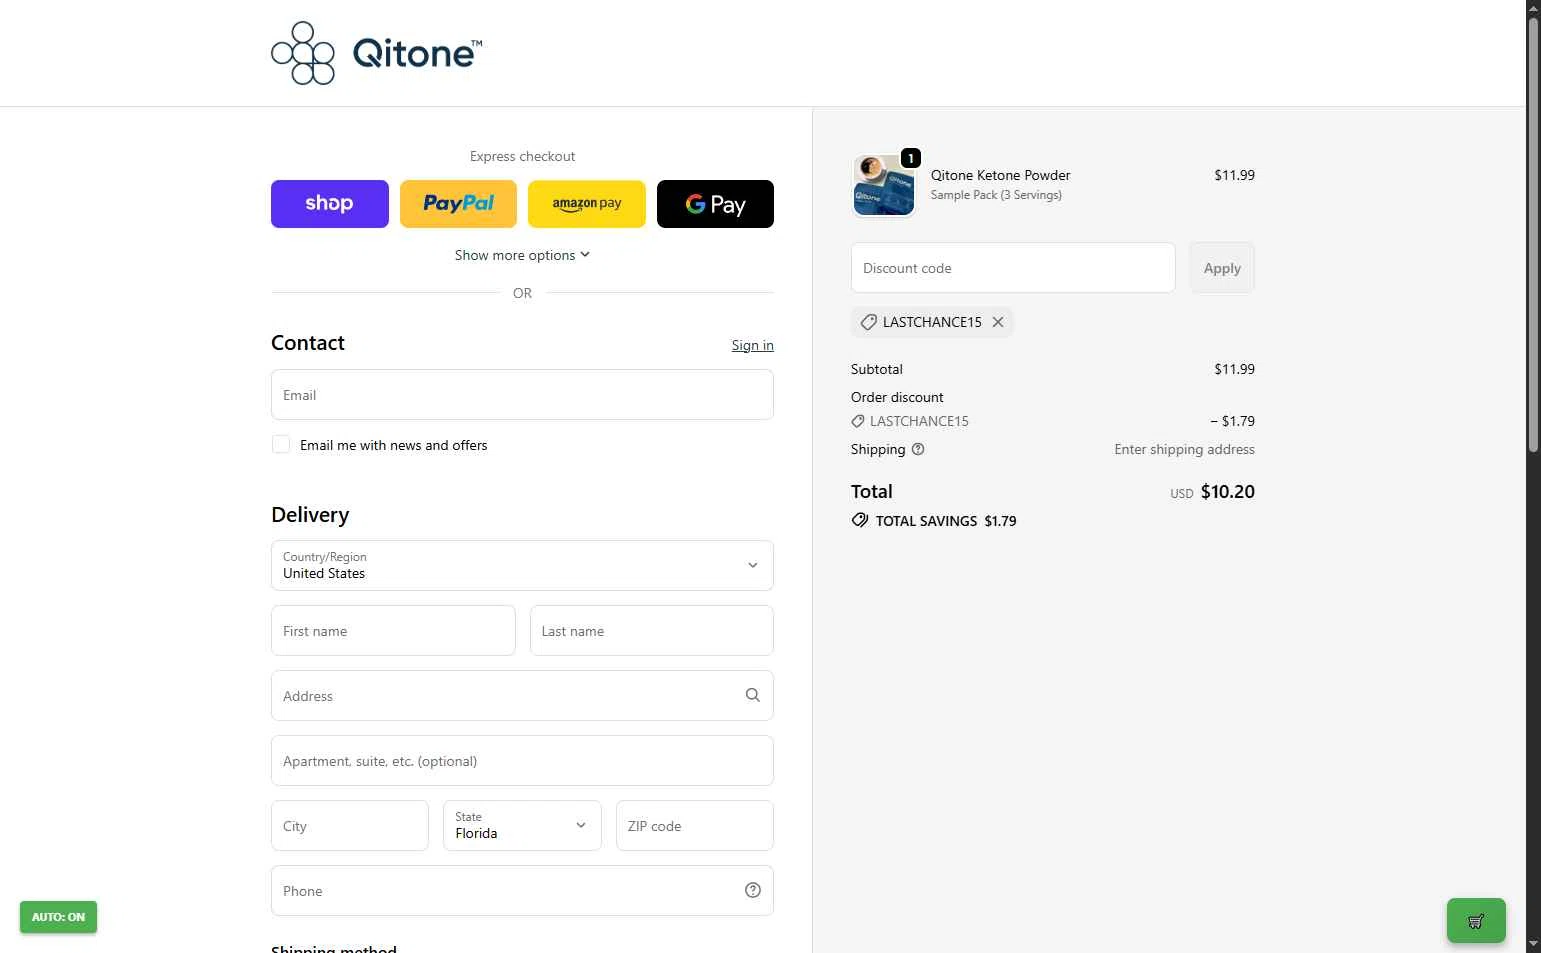Viewport: 1541px width, 953px height.
Task: Show Shipping info help icon
Action: tap(918, 449)
